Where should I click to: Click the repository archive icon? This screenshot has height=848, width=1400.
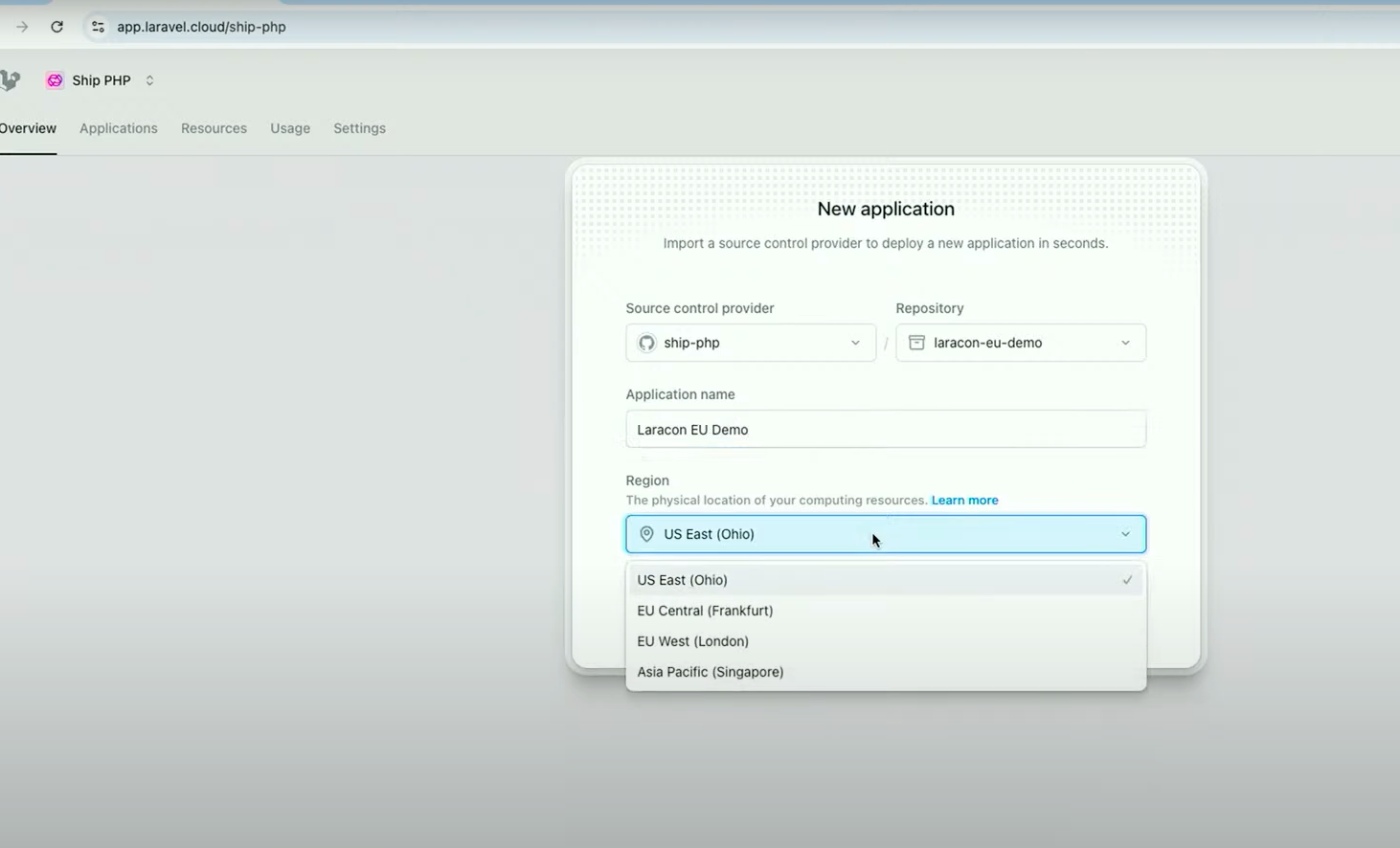coord(916,343)
